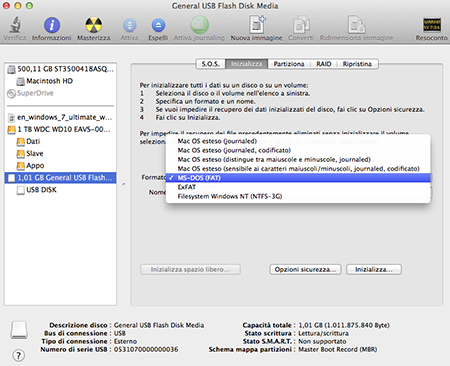Click the Inizializza... button
The height and width of the screenshot is (366, 450).
[x=374, y=269]
